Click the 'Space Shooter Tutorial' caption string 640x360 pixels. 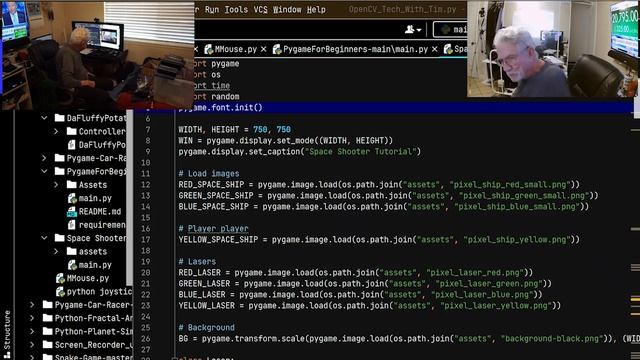pyautogui.click(x=360, y=151)
